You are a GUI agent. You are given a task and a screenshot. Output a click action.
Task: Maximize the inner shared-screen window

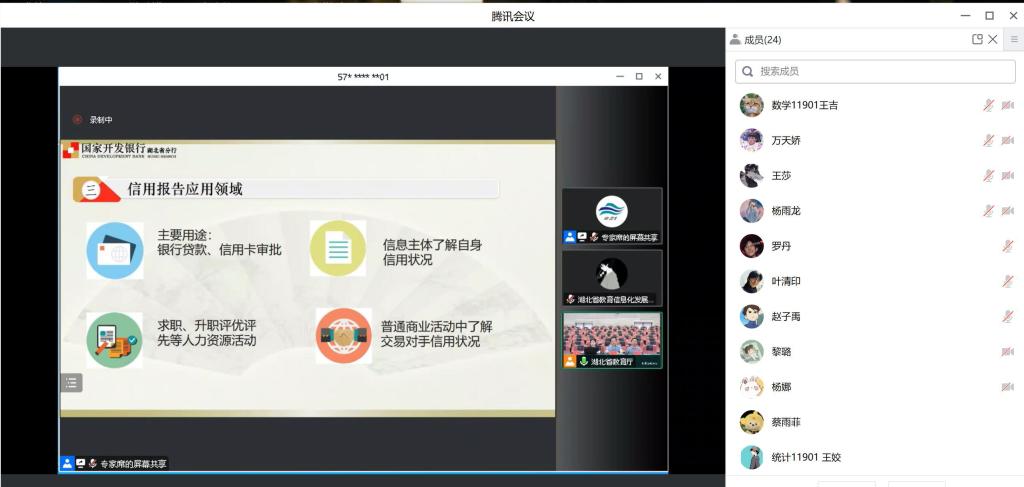coord(639,76)
